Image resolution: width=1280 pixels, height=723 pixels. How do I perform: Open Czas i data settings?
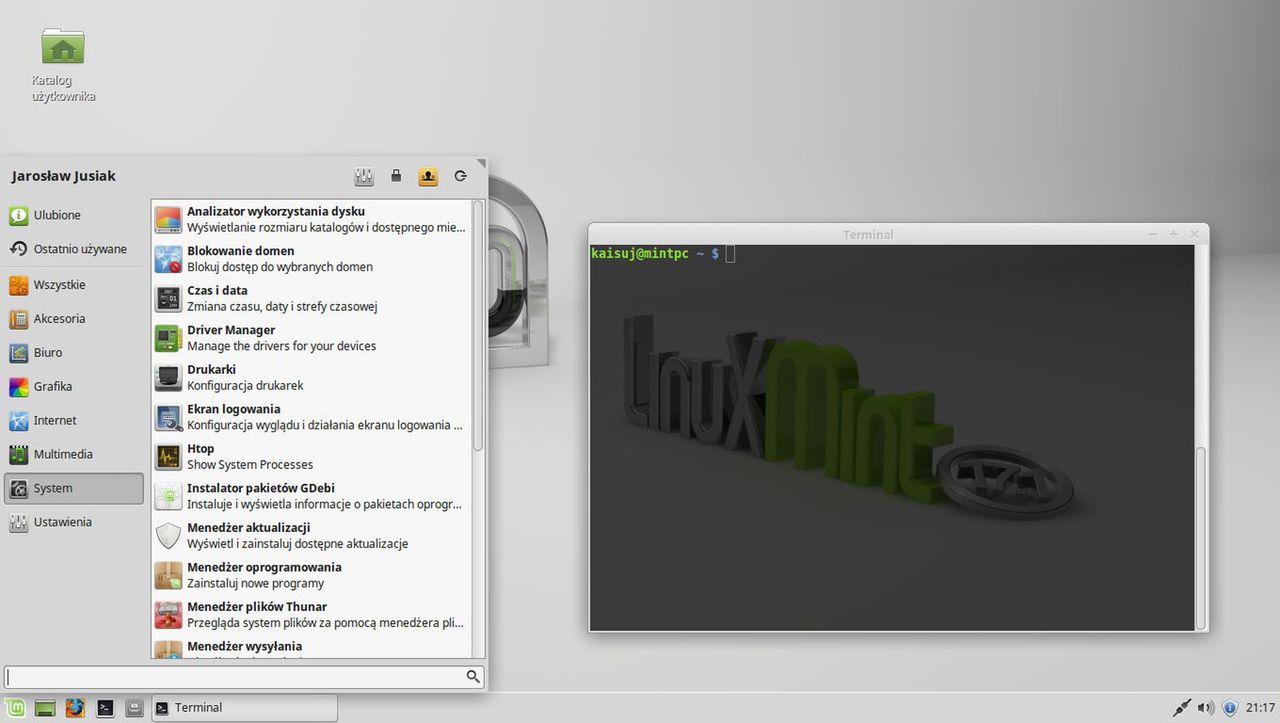pos(311,298)
